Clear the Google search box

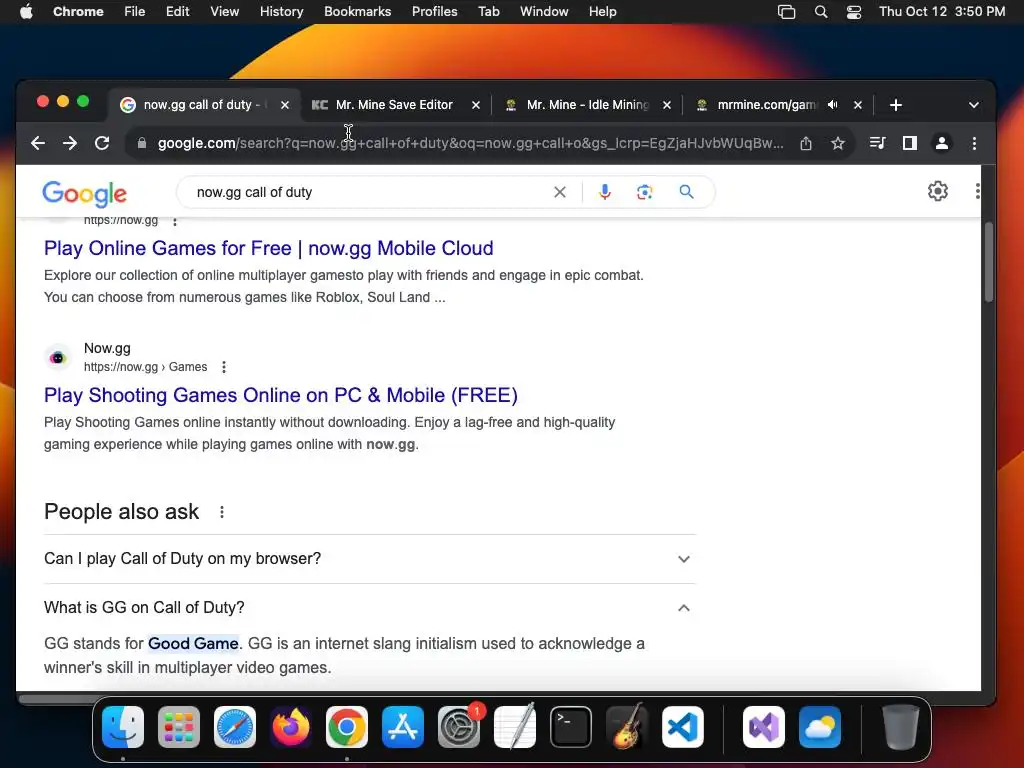pyautogui.click(x=560, y=192)
